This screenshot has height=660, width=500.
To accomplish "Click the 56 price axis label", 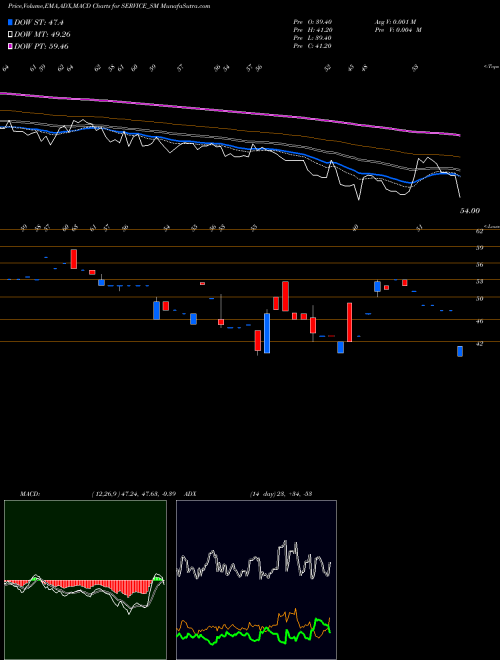I will pos(479,265).
